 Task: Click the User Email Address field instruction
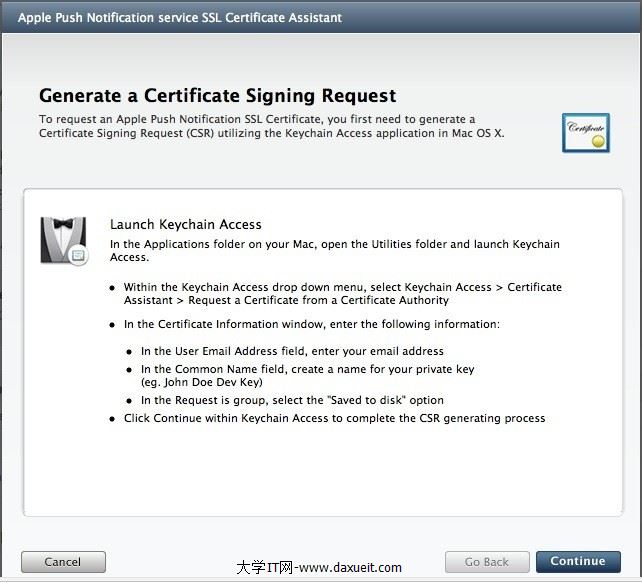(x=292, y=351)
